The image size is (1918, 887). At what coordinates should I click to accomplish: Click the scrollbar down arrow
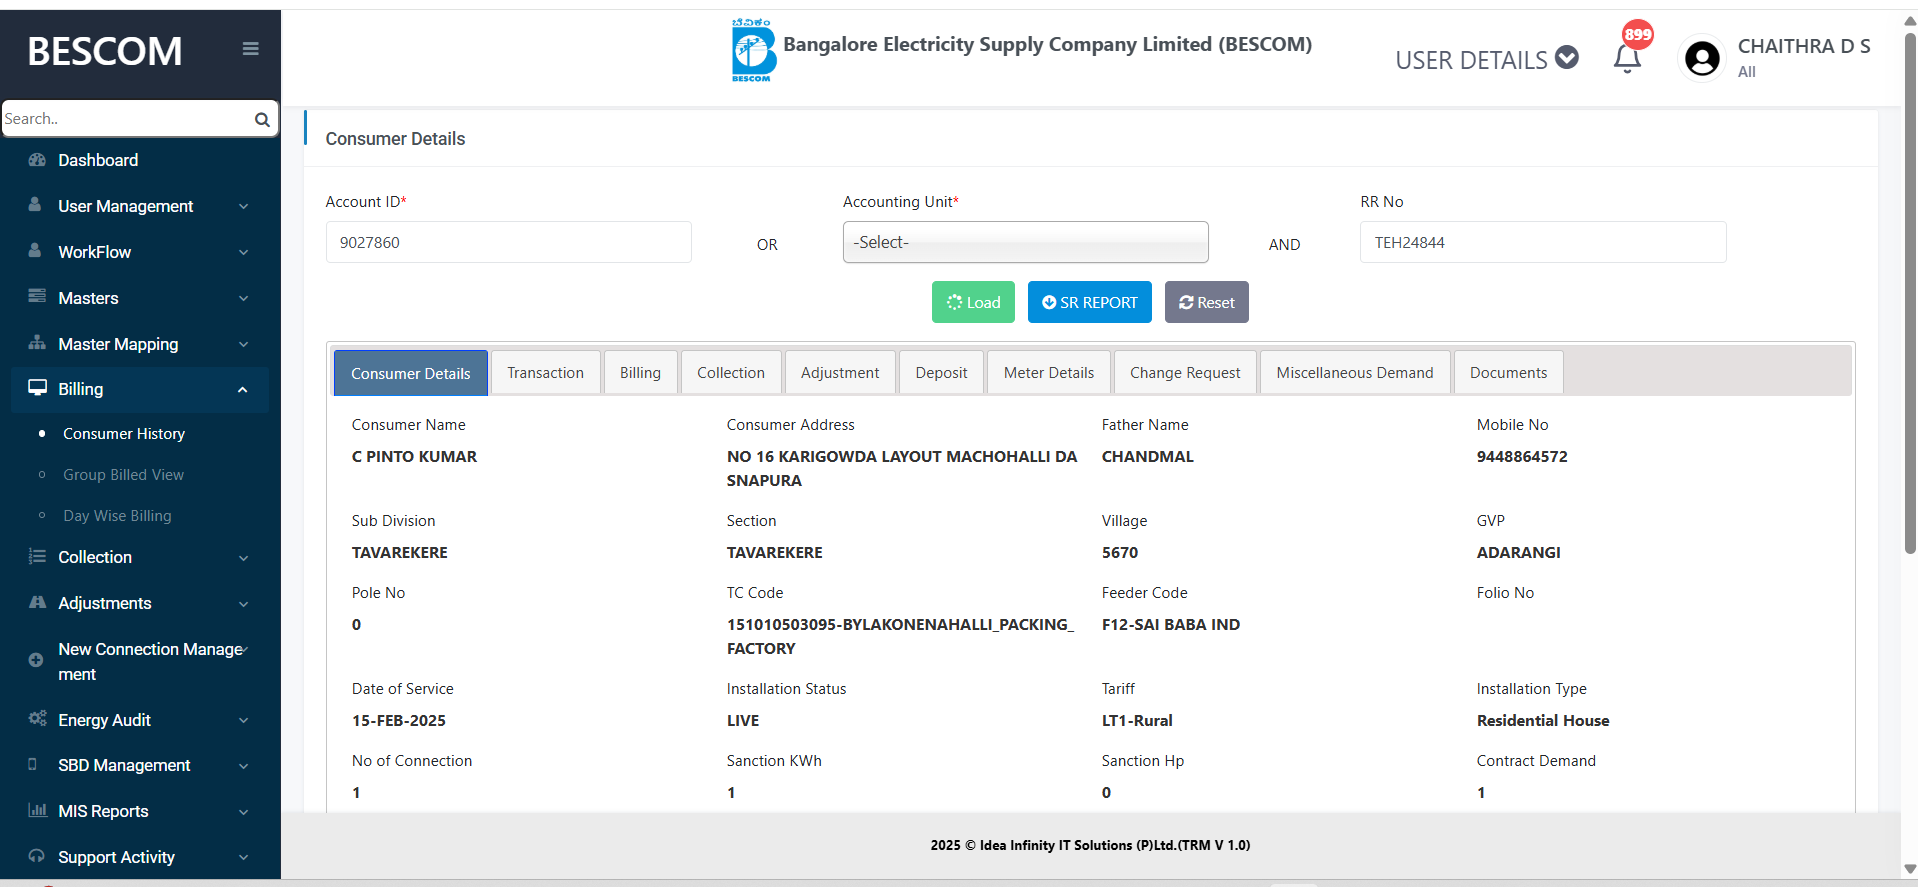click(1909, 869)
